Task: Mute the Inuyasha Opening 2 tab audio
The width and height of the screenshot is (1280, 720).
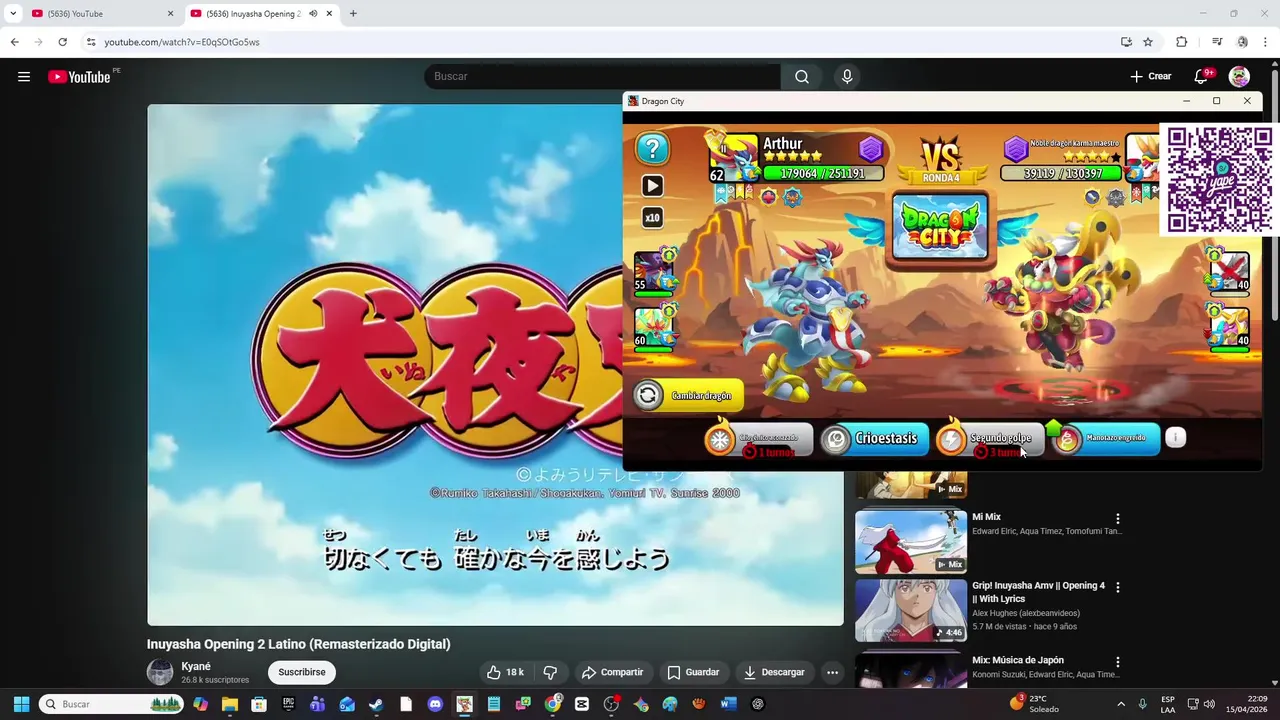Action: click(x=313, y=14)
